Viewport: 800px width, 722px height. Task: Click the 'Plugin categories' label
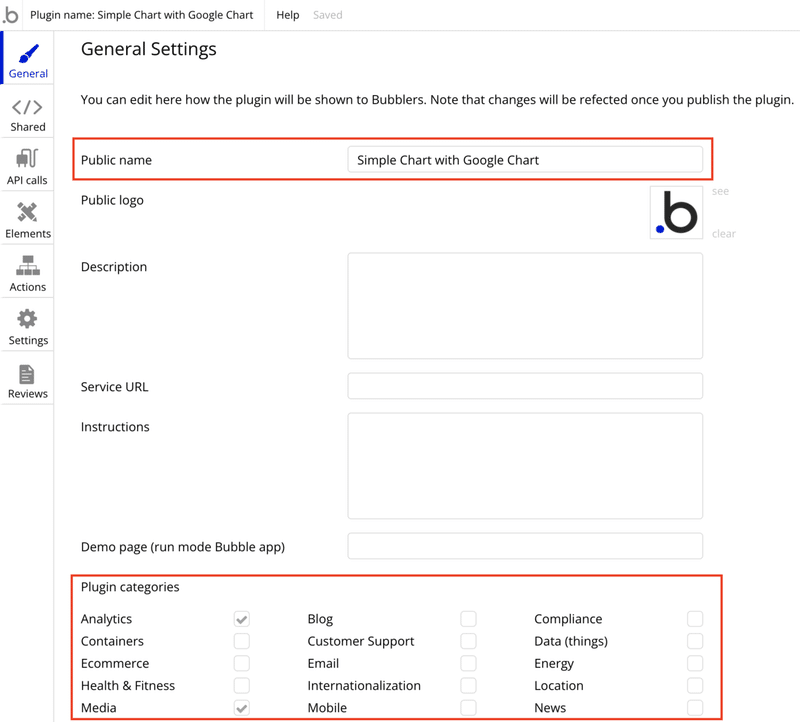click(130, 587)
